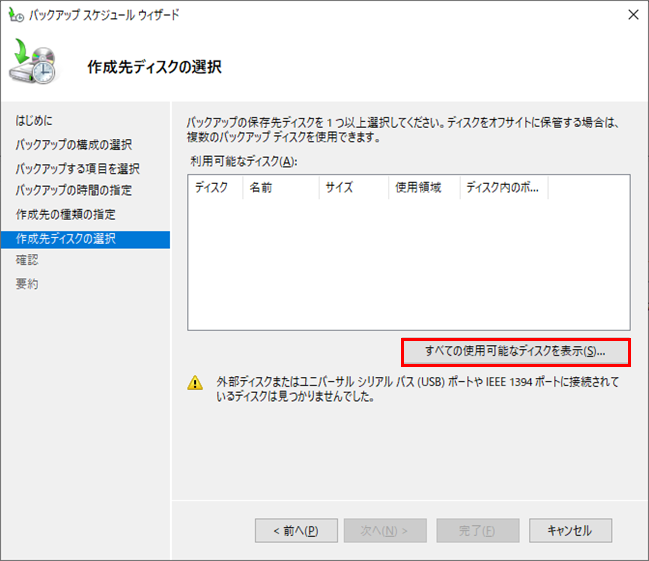Select the 要約 step
Viewport: 649px width, 561px height.
click(x=27, y=284)
